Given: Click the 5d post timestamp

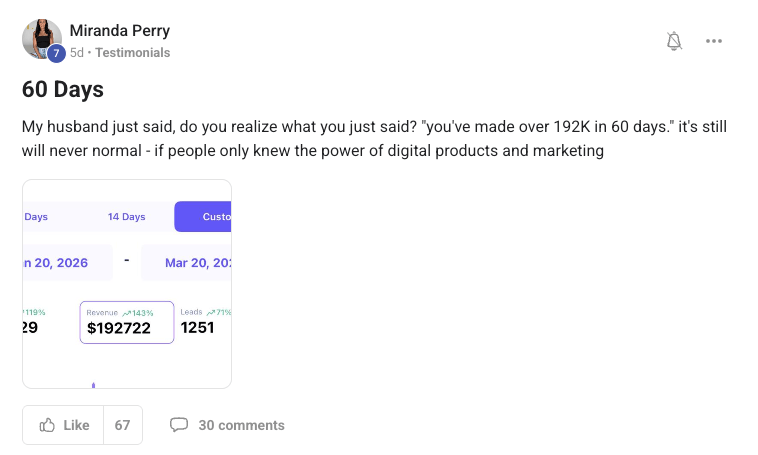Looking at the screenshot, I should 76,52.
